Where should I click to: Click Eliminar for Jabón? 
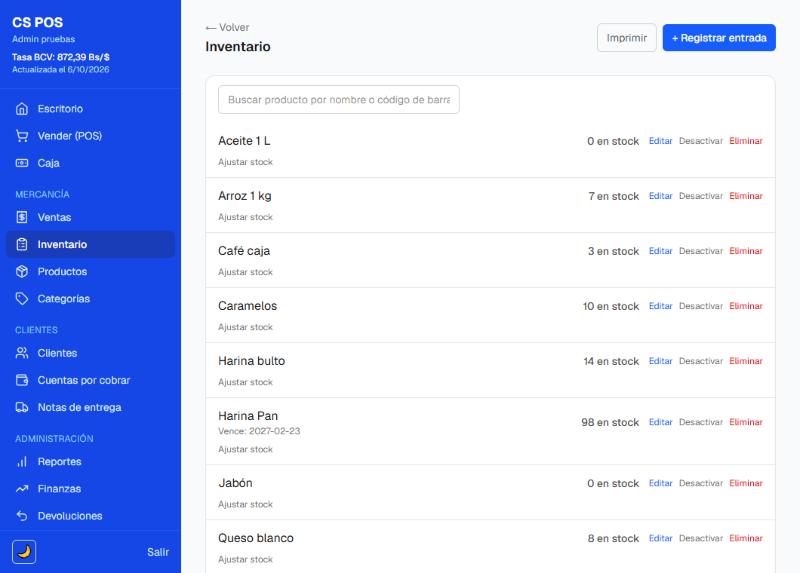[x=745, y=483]
